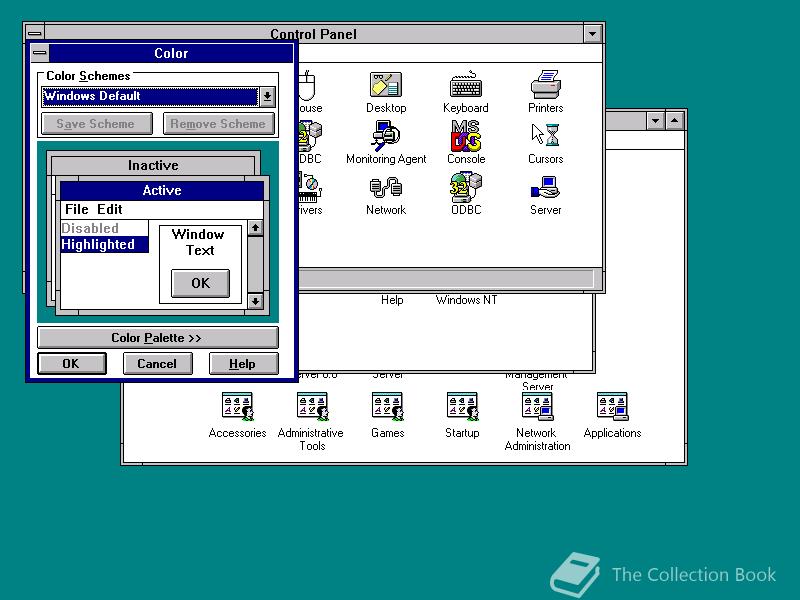Open the ODBC icon with the 32 label
This screenshot has height=600, width=800.
point(466,194)
